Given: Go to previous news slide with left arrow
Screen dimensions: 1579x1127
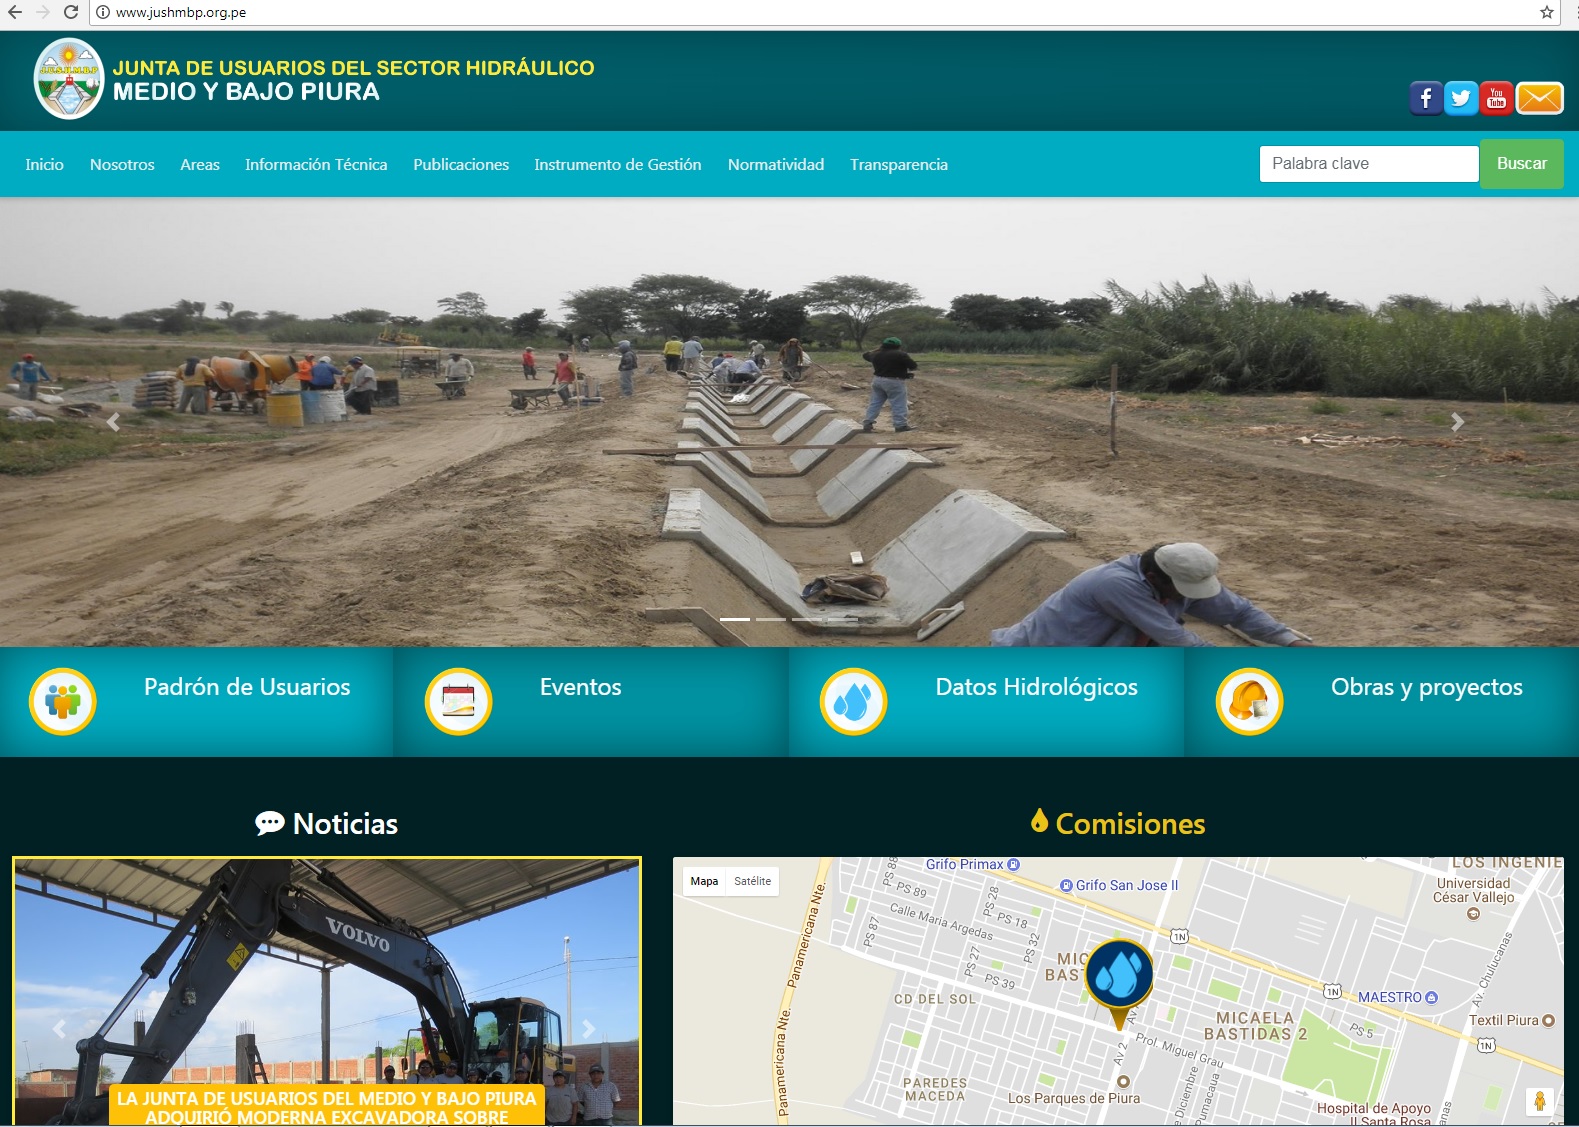Looking at the screenshot, I should pos(59,1029).
